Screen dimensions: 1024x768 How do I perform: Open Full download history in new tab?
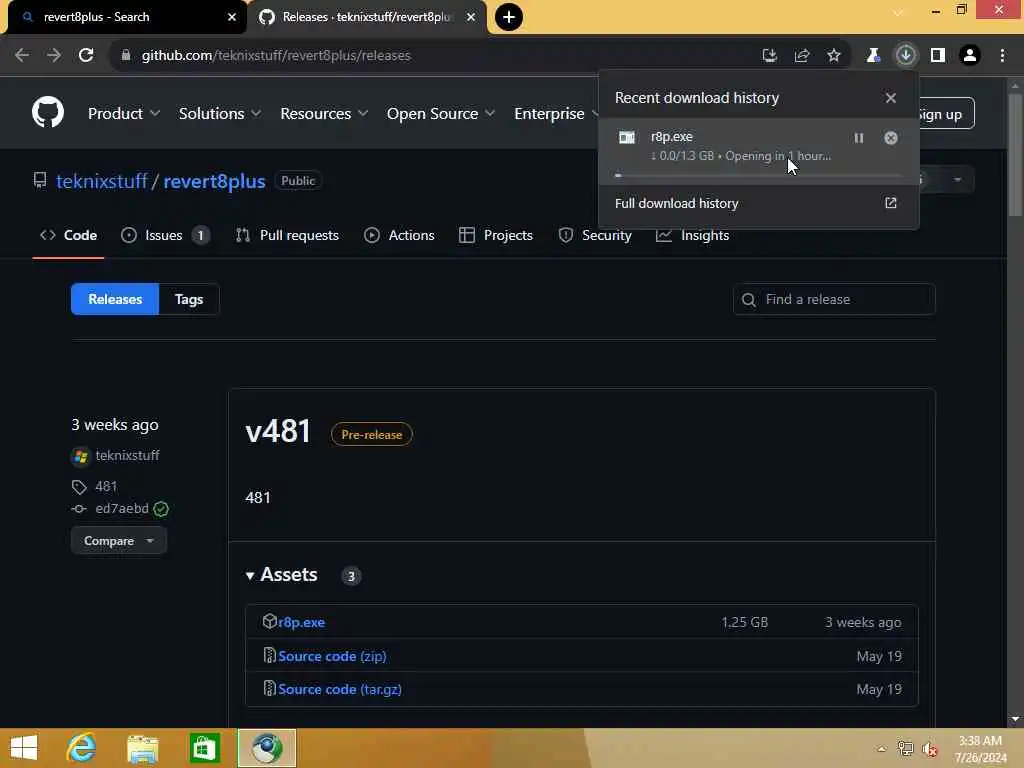pos(891,203)
